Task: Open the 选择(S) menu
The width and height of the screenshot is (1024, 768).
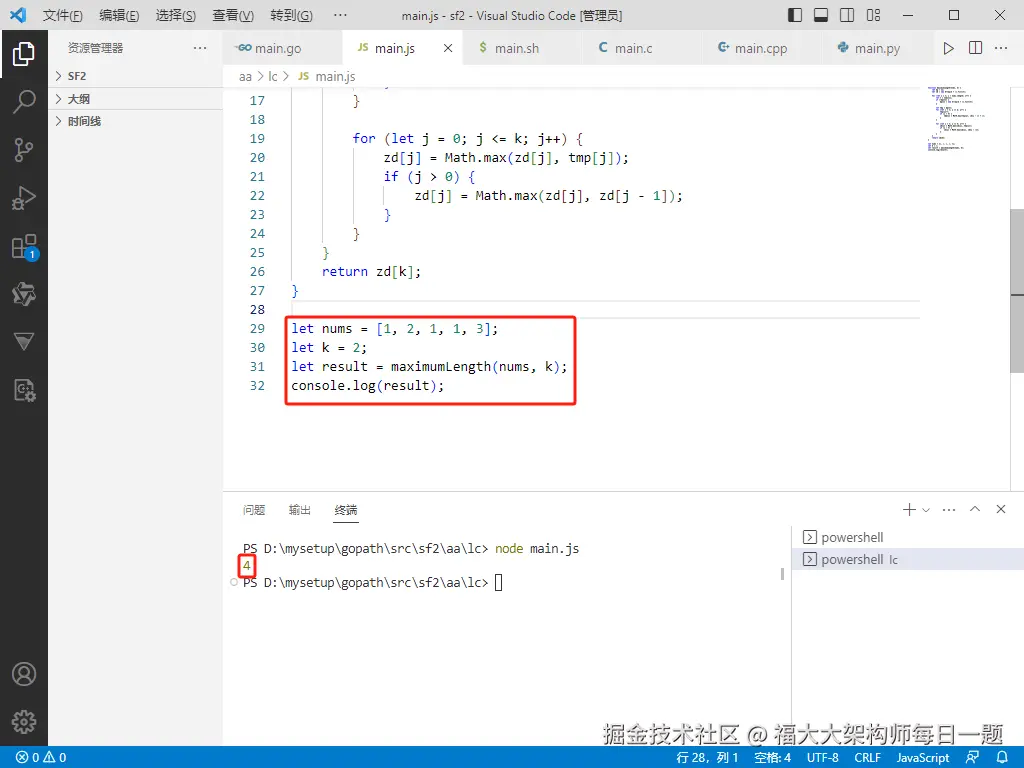Action: click(176, 15)
